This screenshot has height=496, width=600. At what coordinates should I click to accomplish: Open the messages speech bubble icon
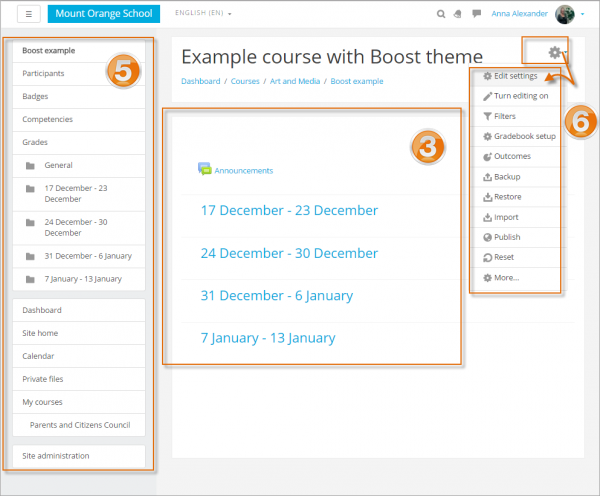476,14
